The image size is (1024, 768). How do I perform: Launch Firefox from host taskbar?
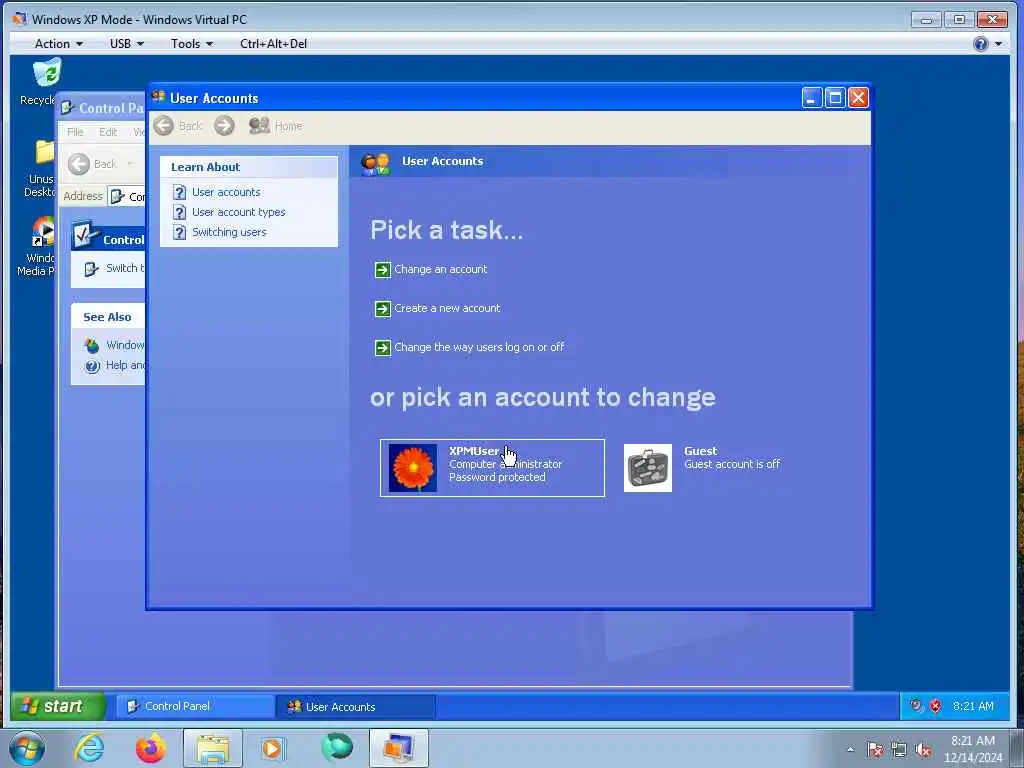click(151, 748)
